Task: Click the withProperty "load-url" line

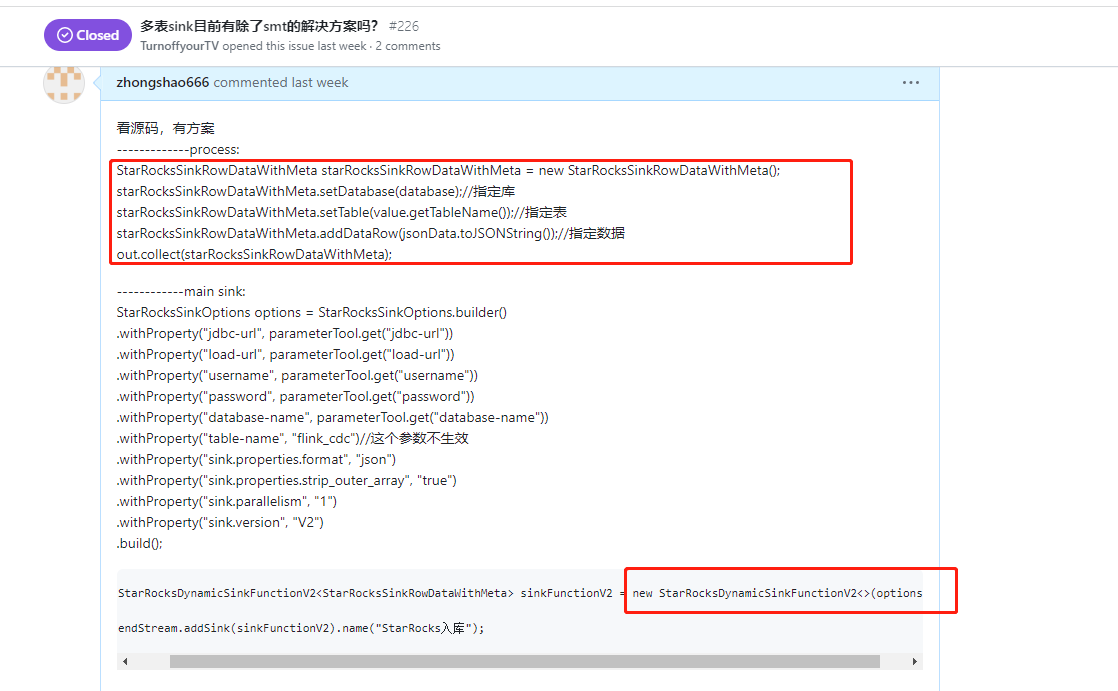Action: click(x=285, y=354)
